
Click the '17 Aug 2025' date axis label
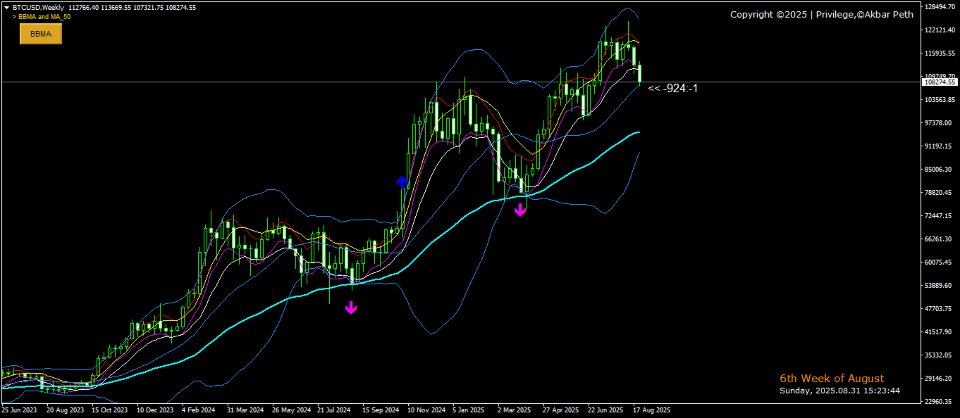coord(650,409)
